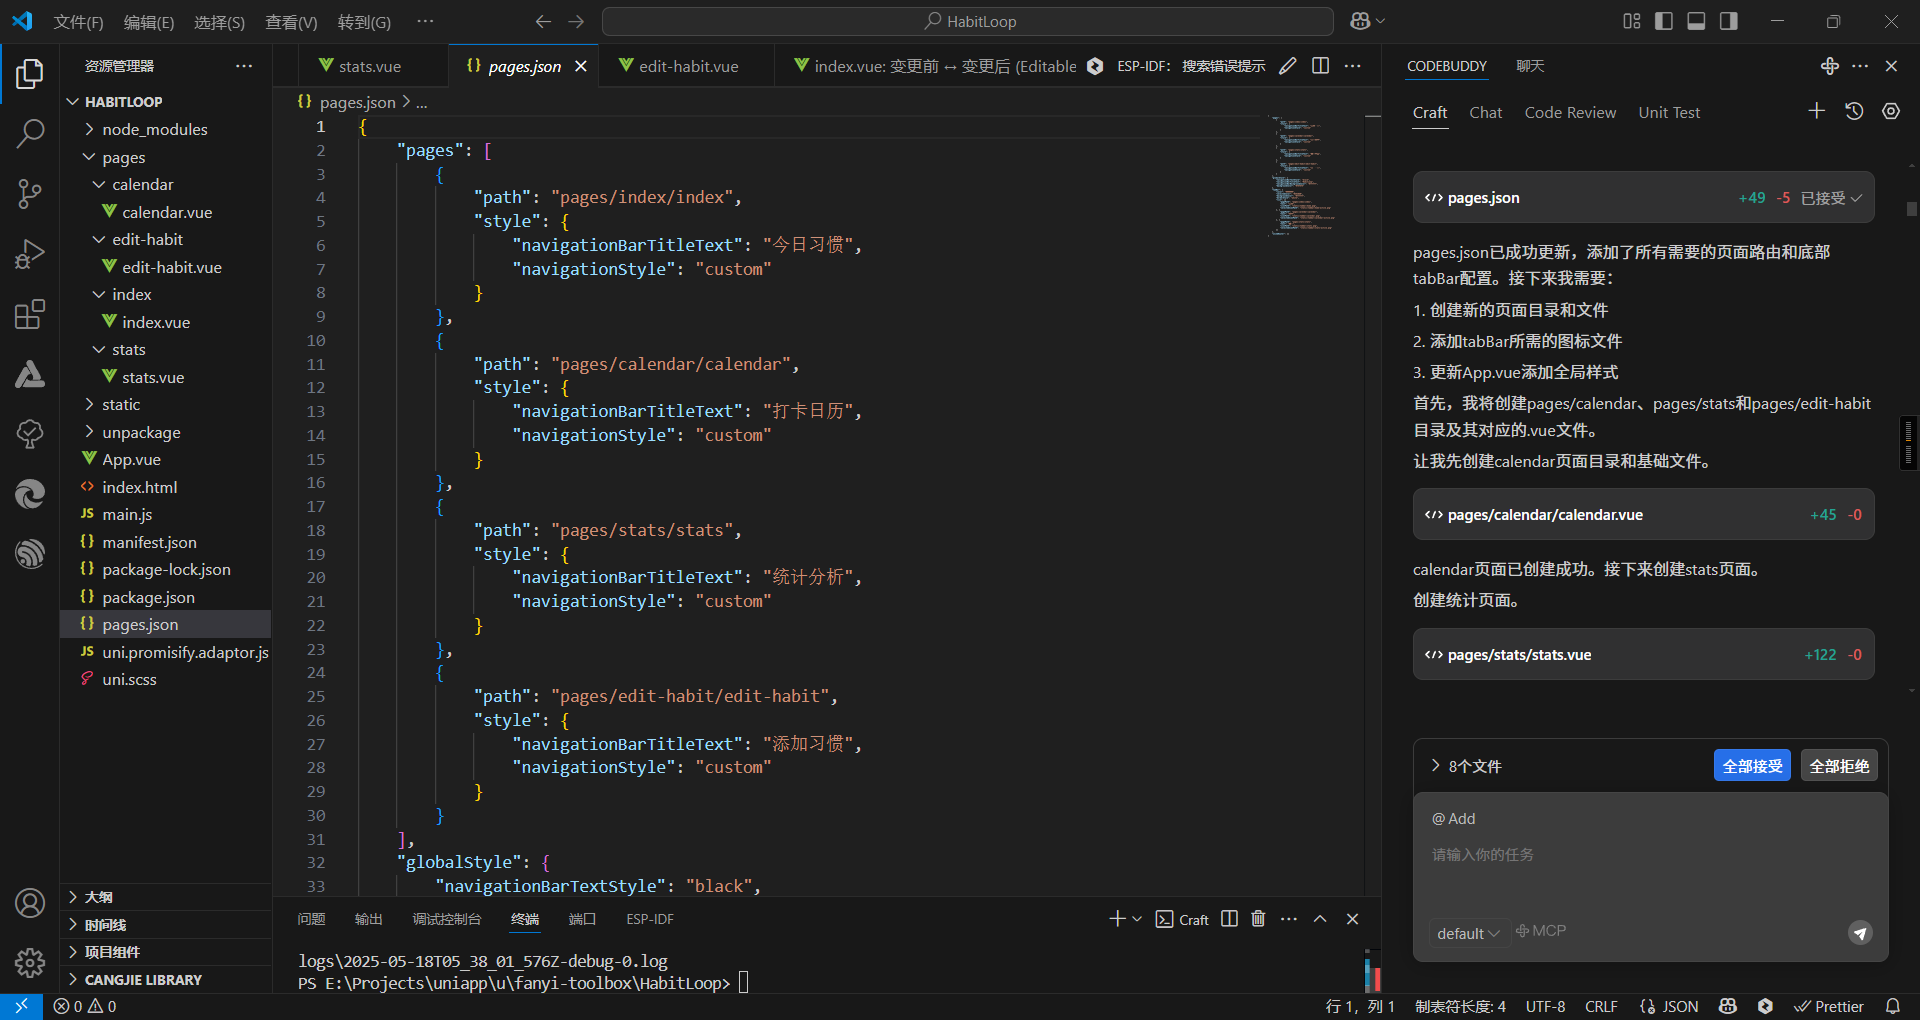Split the terminal panel
The width and height of the screenshot is (1920, 1020).
tap(1230, 919)
